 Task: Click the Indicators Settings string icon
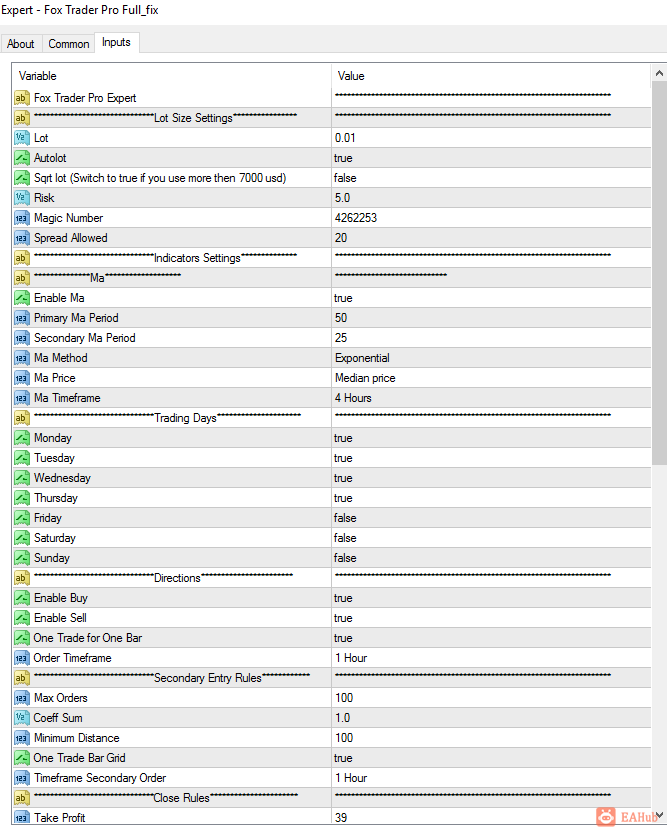22,258
